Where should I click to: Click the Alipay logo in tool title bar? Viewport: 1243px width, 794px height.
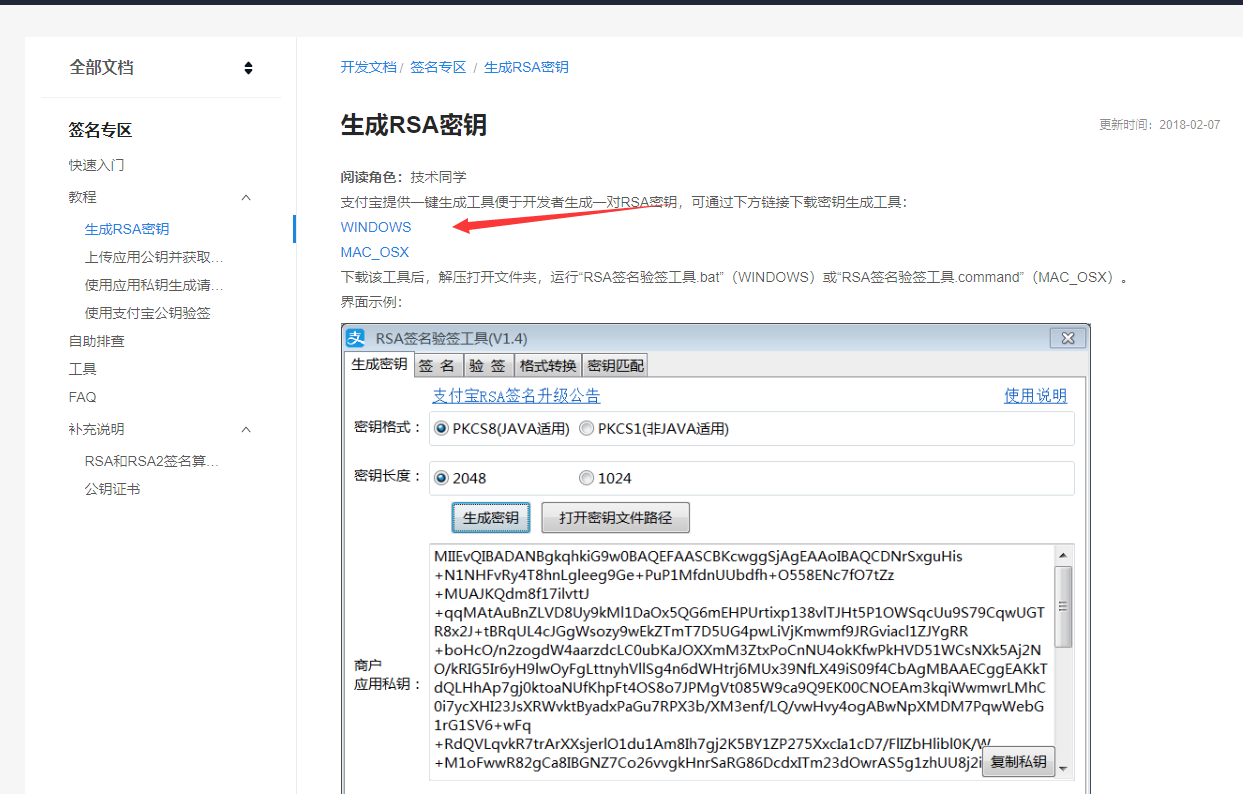356,338
